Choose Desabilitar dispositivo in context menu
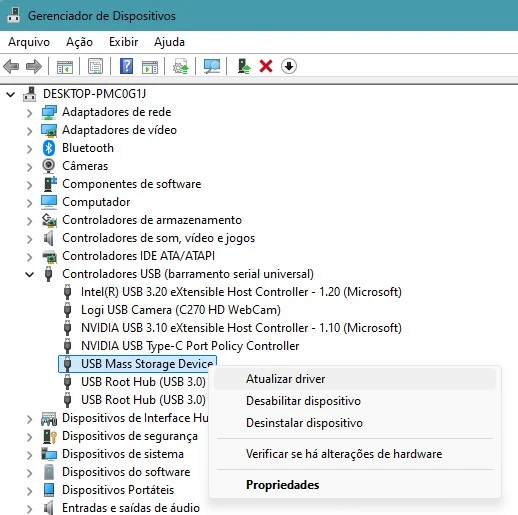This screenshot has height=515, width=518. [x=355, y=401]
